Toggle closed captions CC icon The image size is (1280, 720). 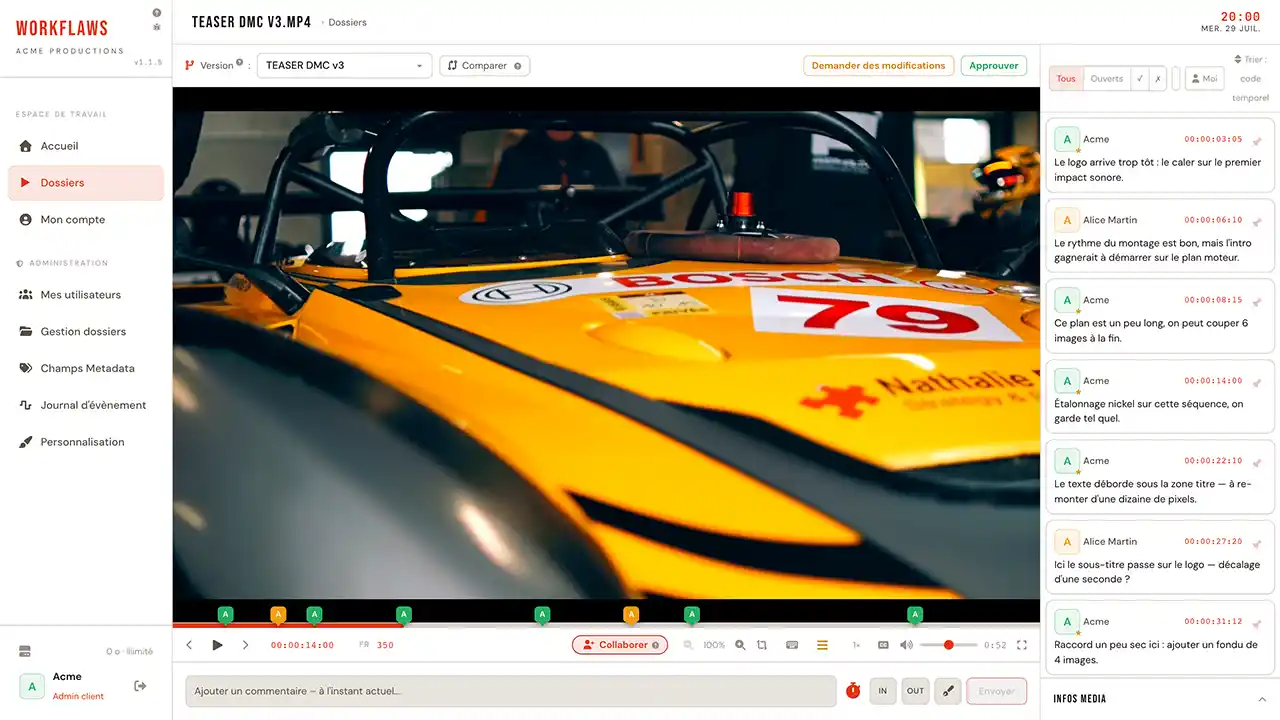point(883,645)
